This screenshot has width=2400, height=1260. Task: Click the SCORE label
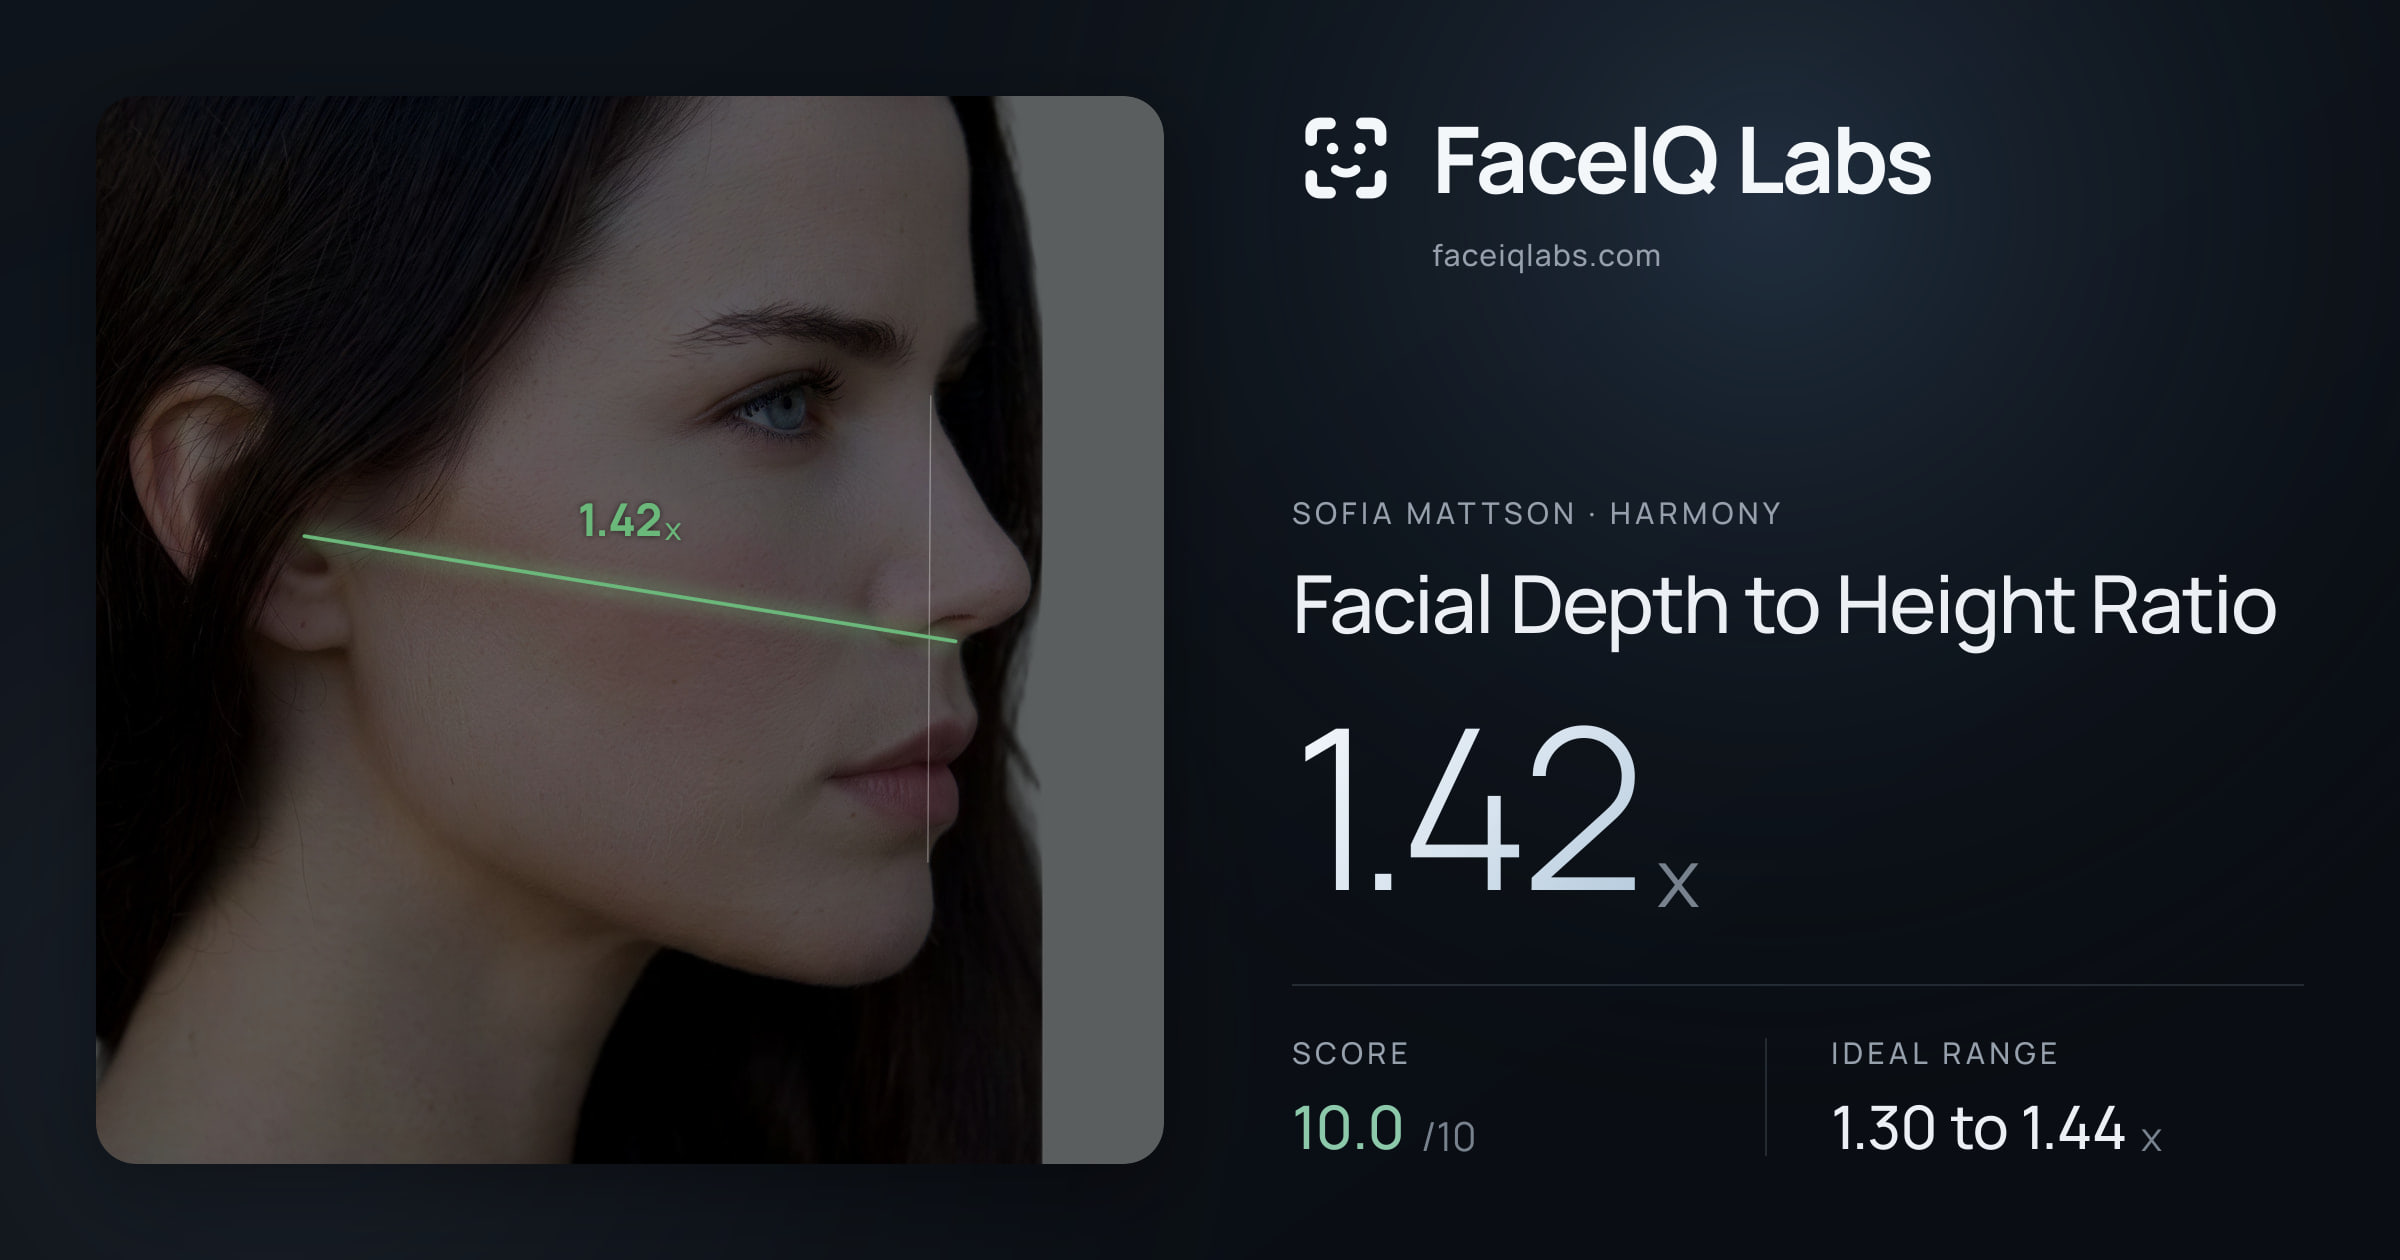[1350, 1053]
